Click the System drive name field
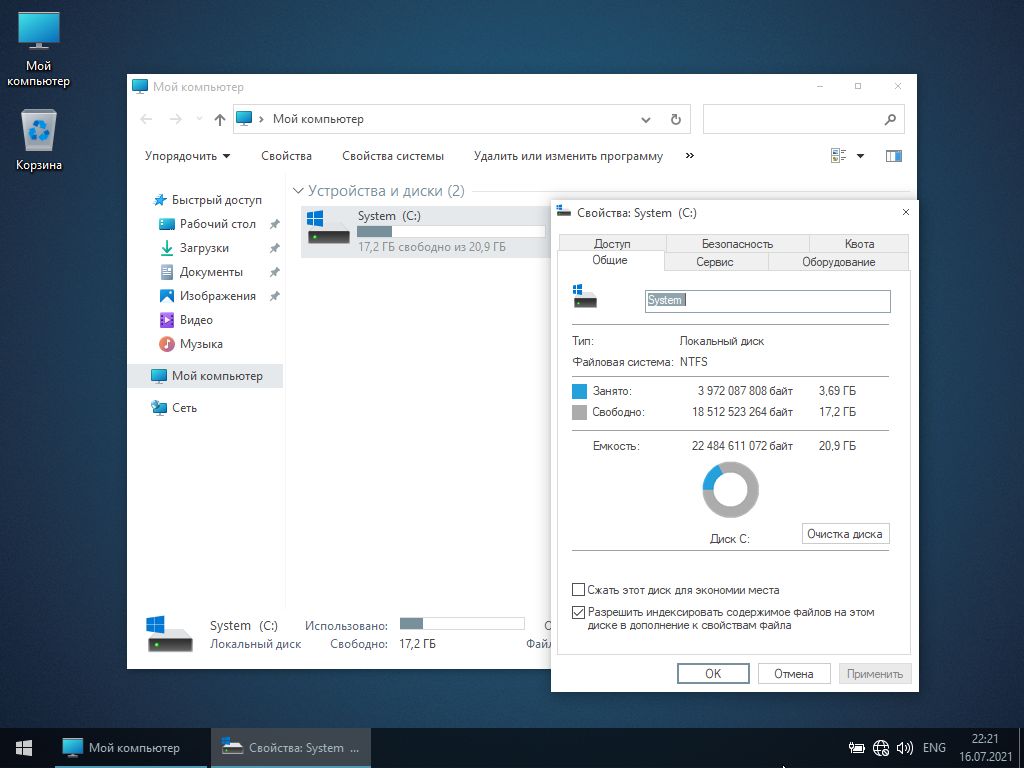Image resolution: width=1024 pixels, height=768 pixels. [x=767, y=301]
